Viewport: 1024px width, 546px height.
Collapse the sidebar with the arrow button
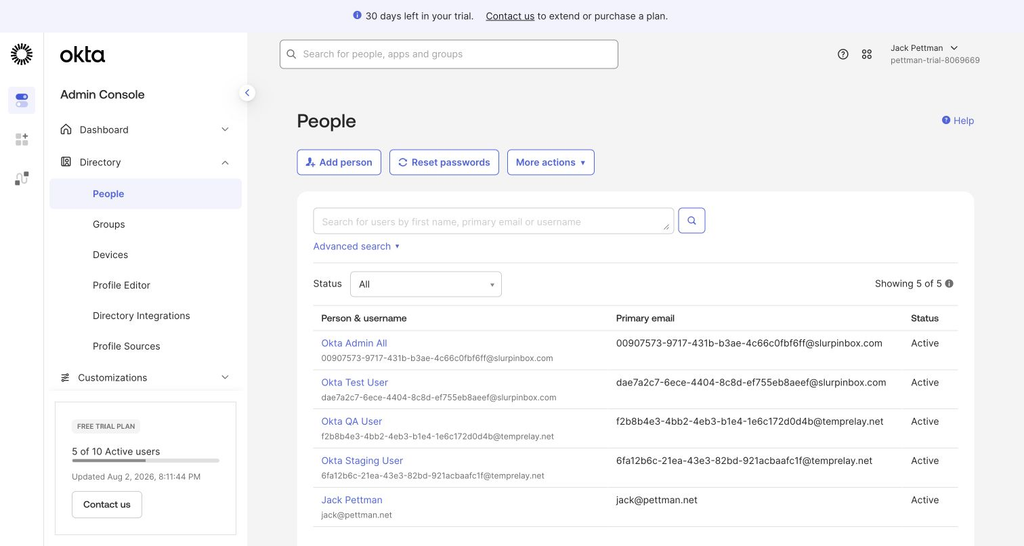click(247, 93)
